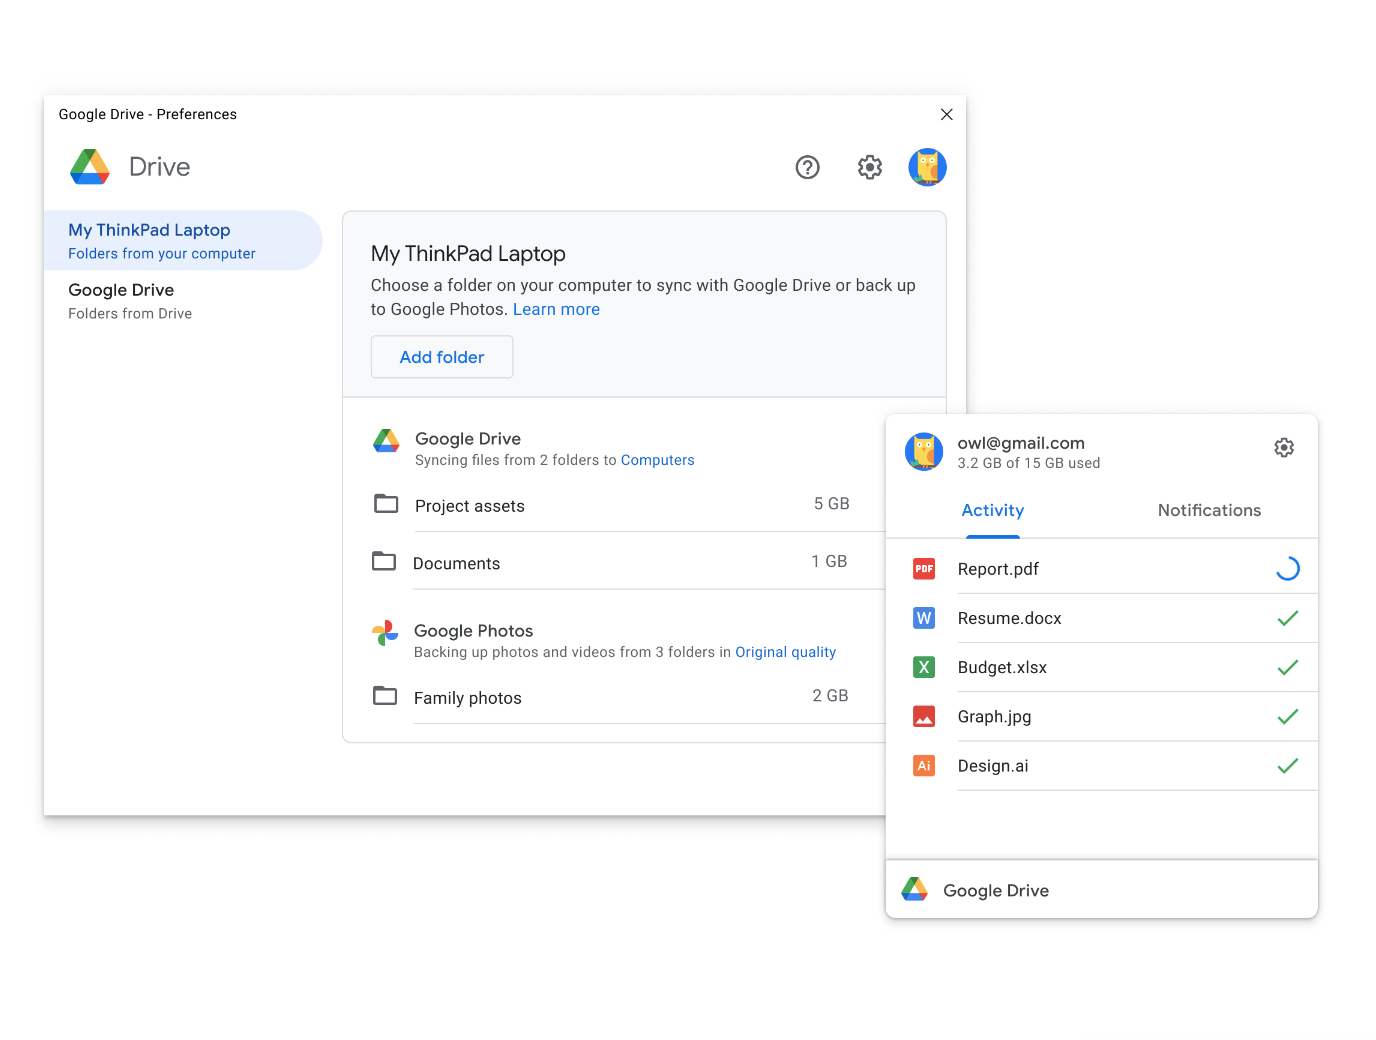Viewport: 1376px width, 1040px height.
Task: Click the Original quality link
Action: coord(785,652)
